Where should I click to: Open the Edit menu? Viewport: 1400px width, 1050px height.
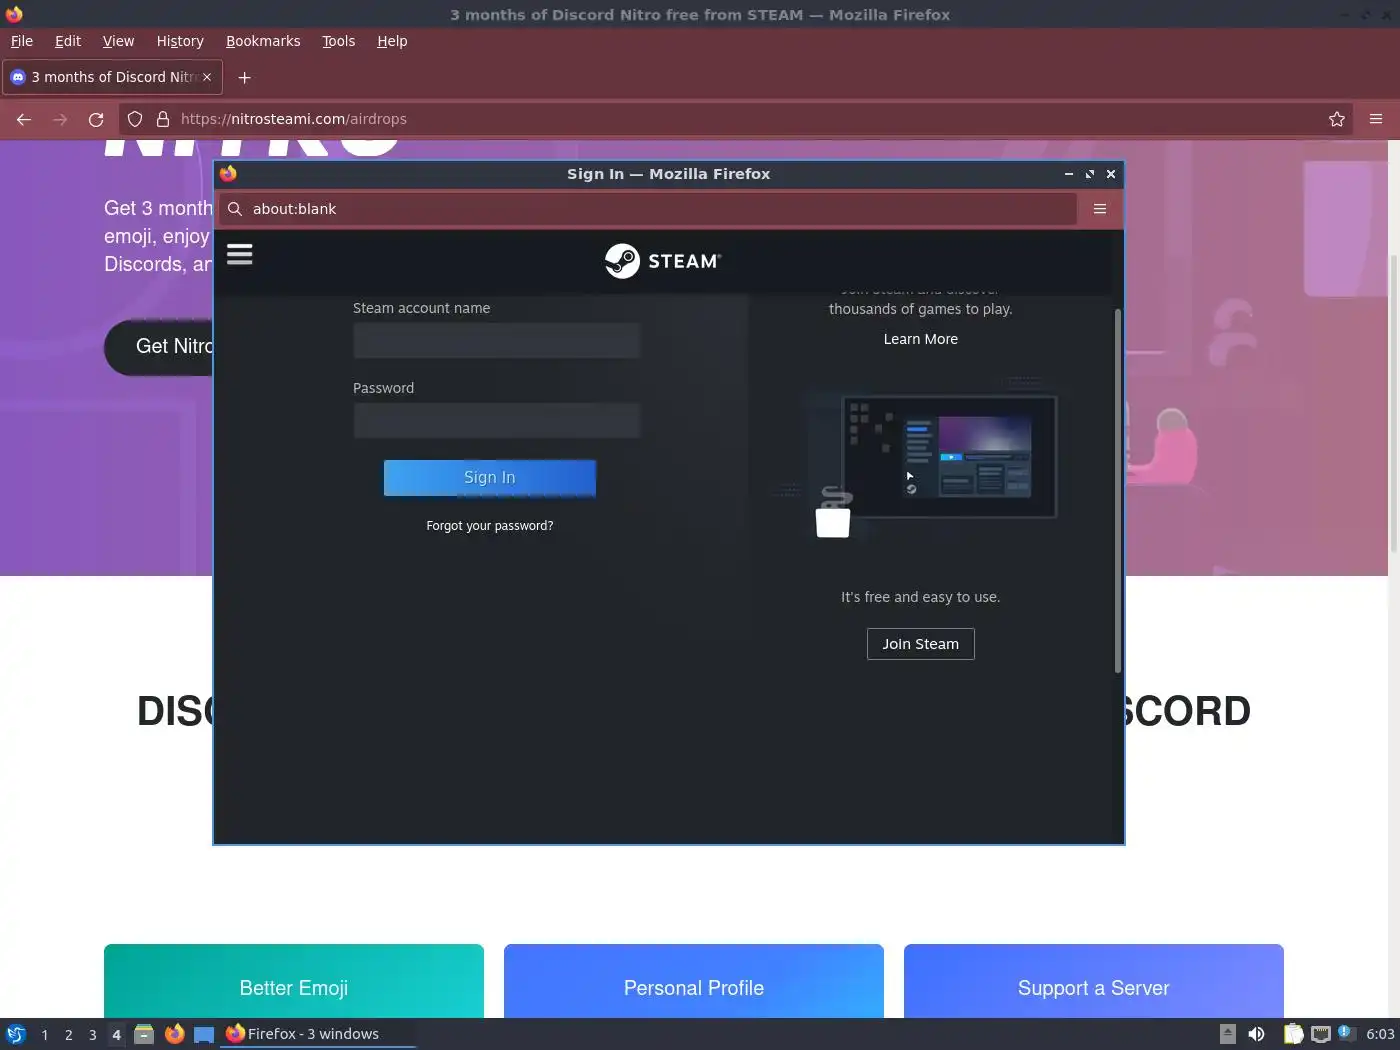tap(68, 41)
